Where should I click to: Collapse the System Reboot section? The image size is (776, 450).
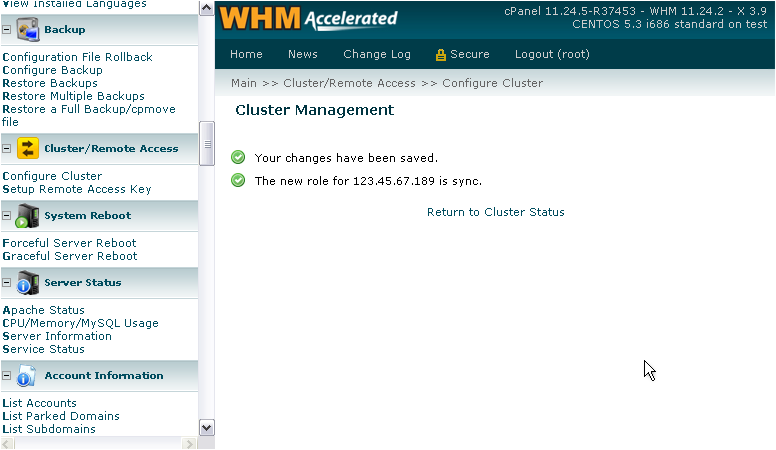click(6, 215)
